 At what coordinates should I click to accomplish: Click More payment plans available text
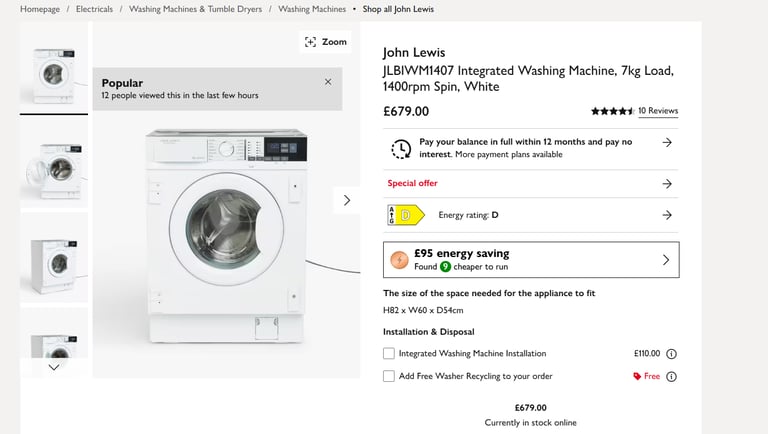[509, 154]
